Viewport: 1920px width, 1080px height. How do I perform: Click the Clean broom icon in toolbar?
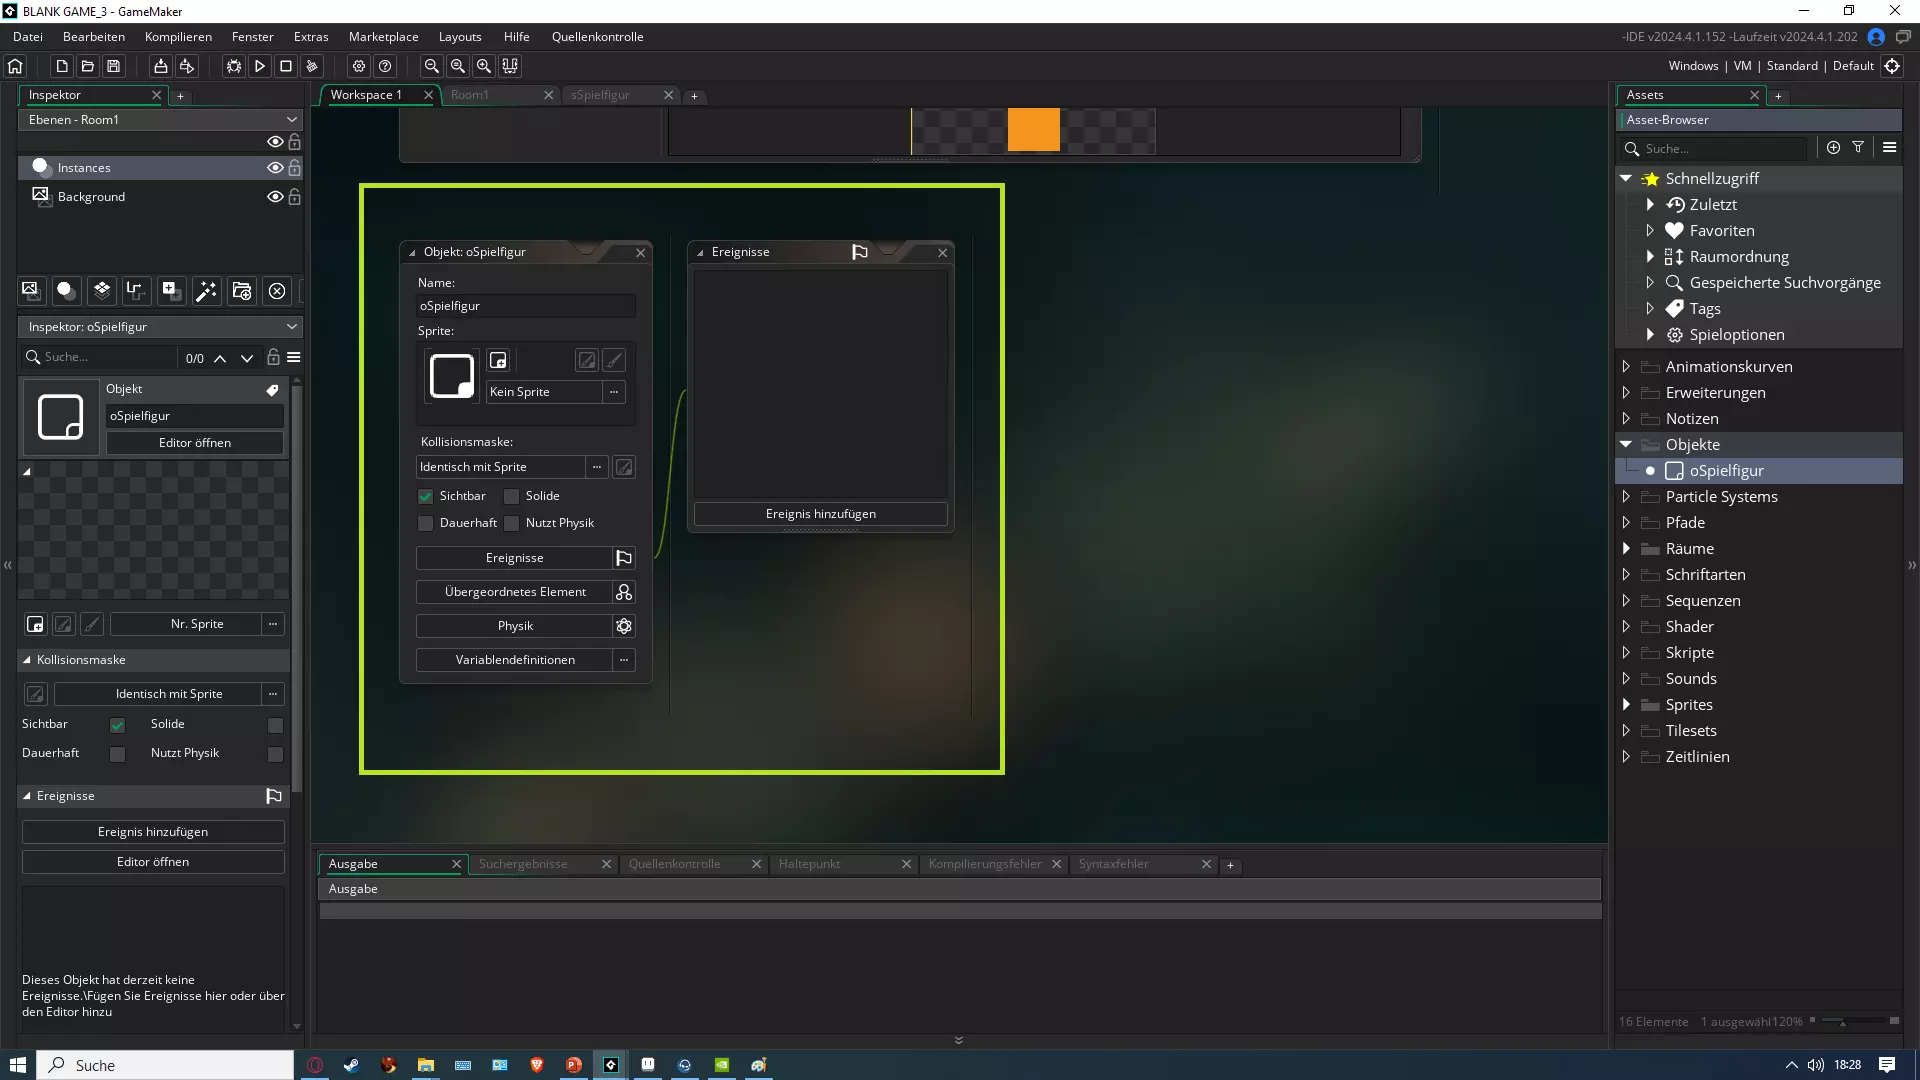pyautogui.click(x=312, y=66)
